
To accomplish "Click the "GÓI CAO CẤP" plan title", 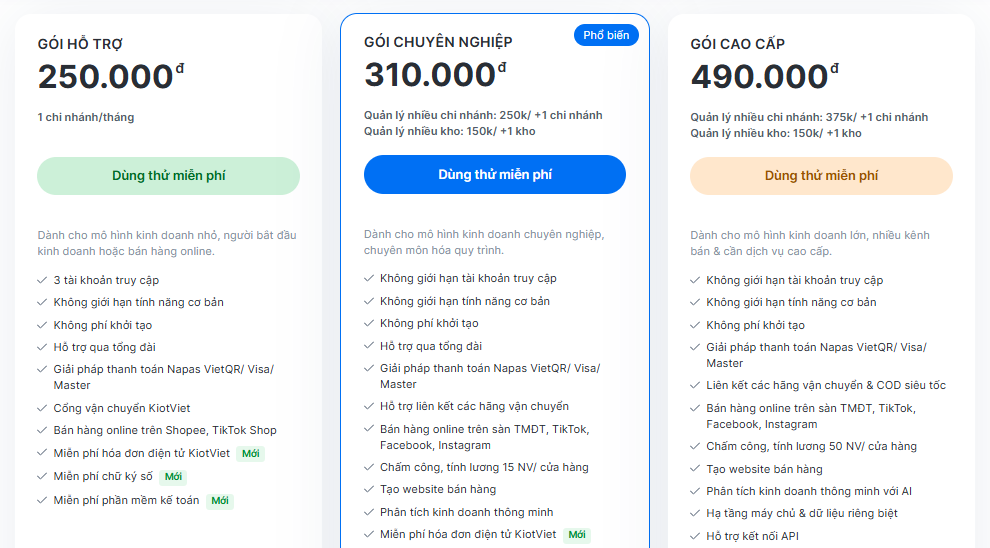I will [737, 44].
